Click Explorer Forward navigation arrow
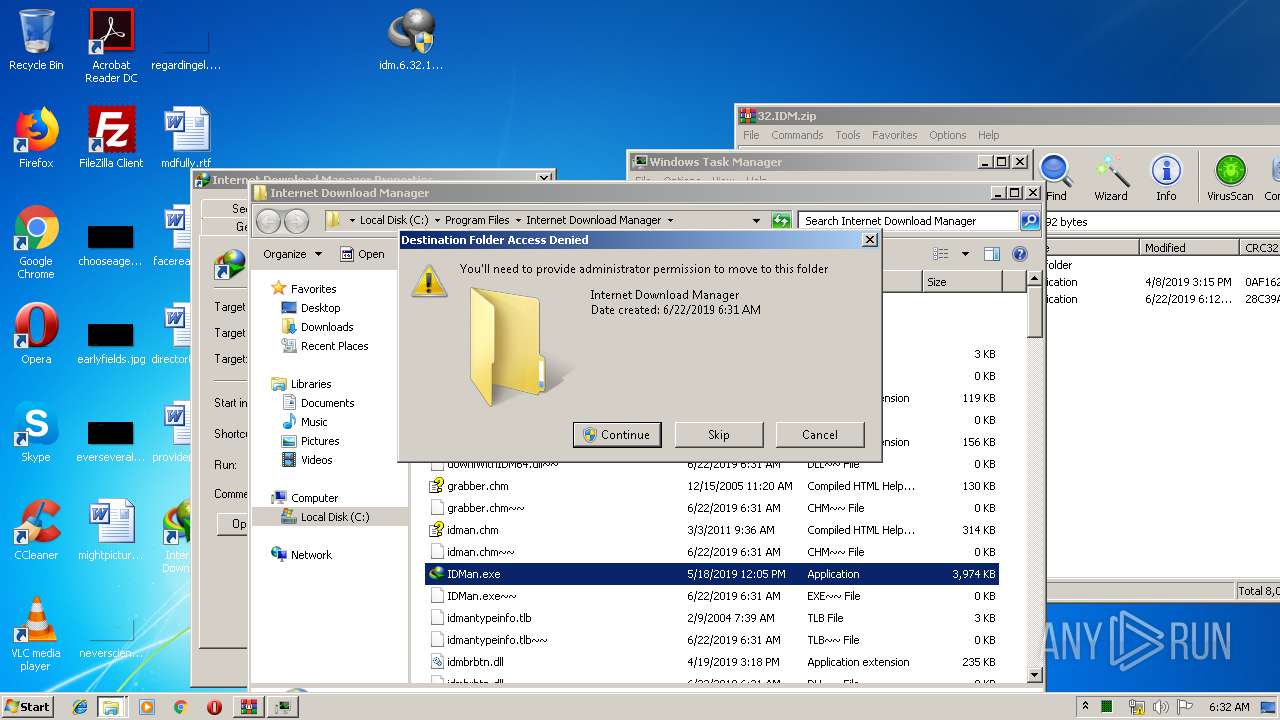The image size is (1280, 720). coord(297,221)
